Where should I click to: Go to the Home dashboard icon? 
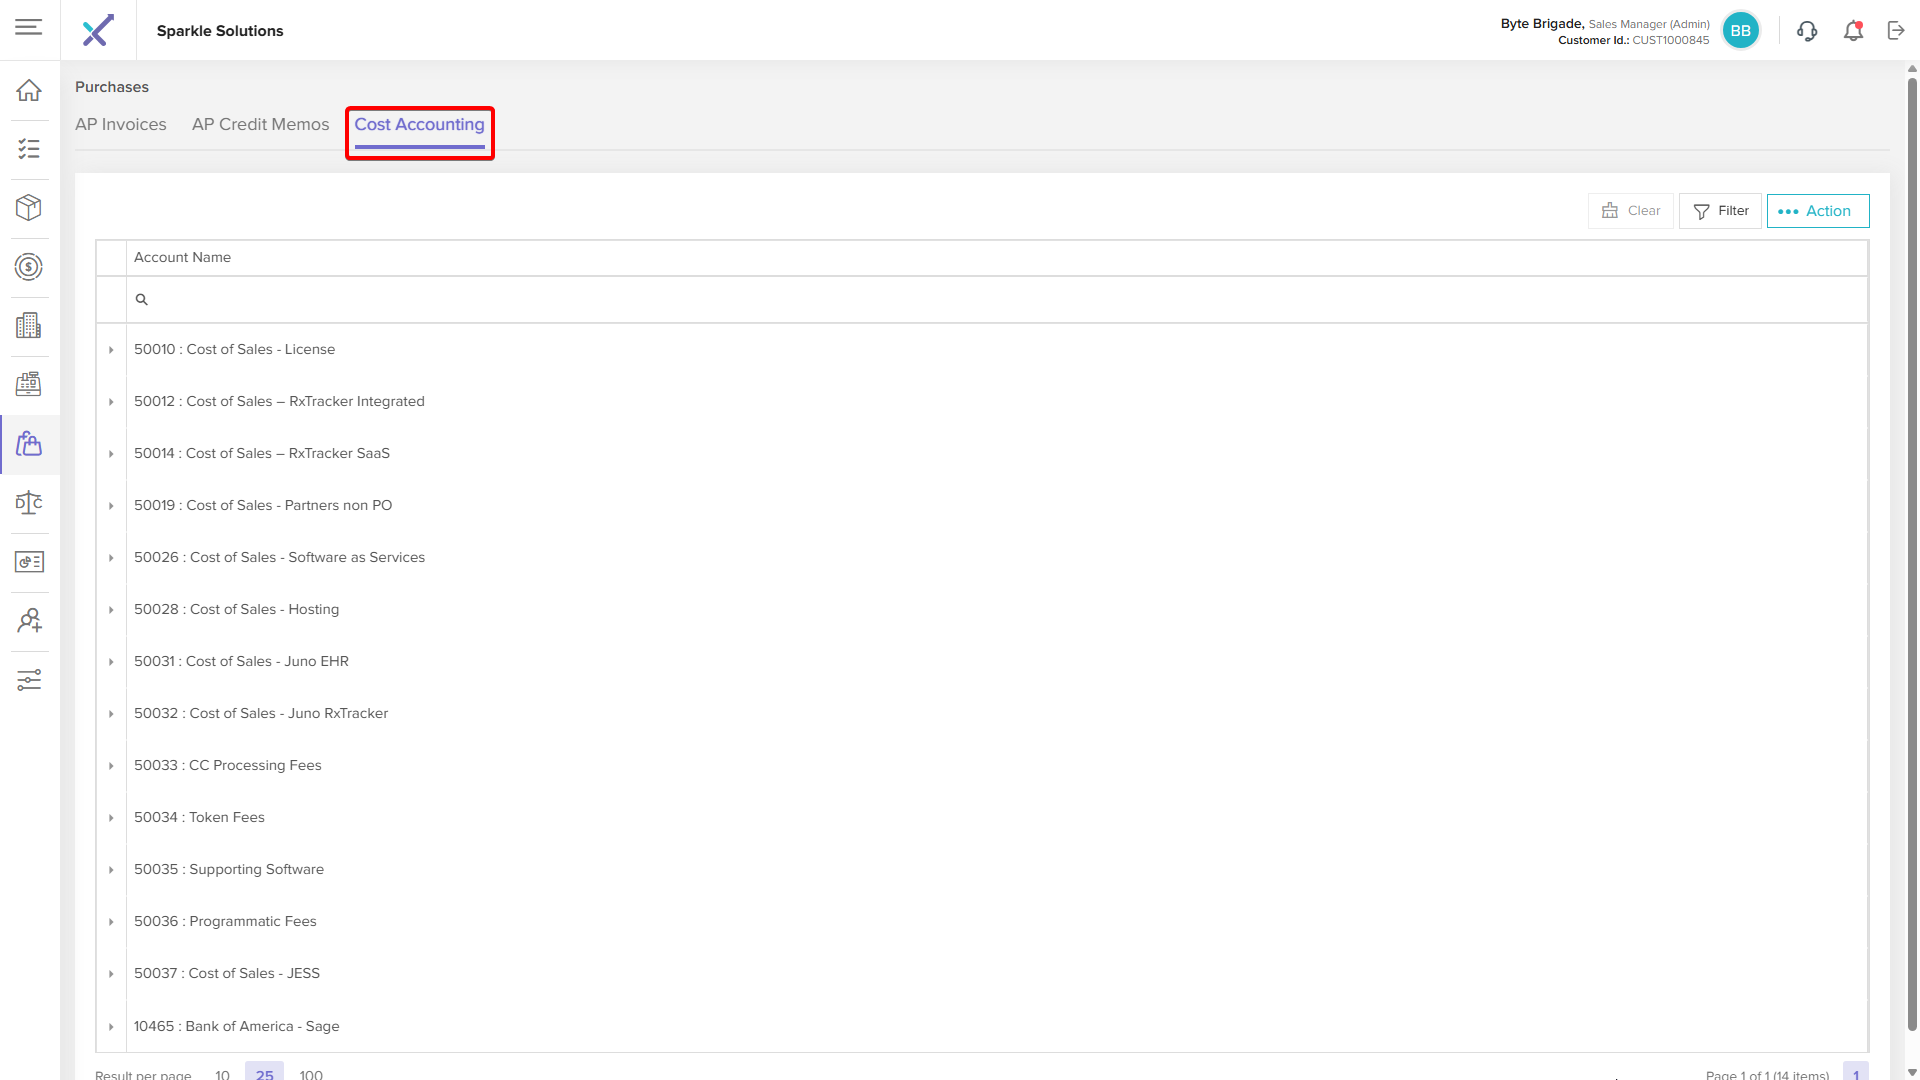point(29,91)
